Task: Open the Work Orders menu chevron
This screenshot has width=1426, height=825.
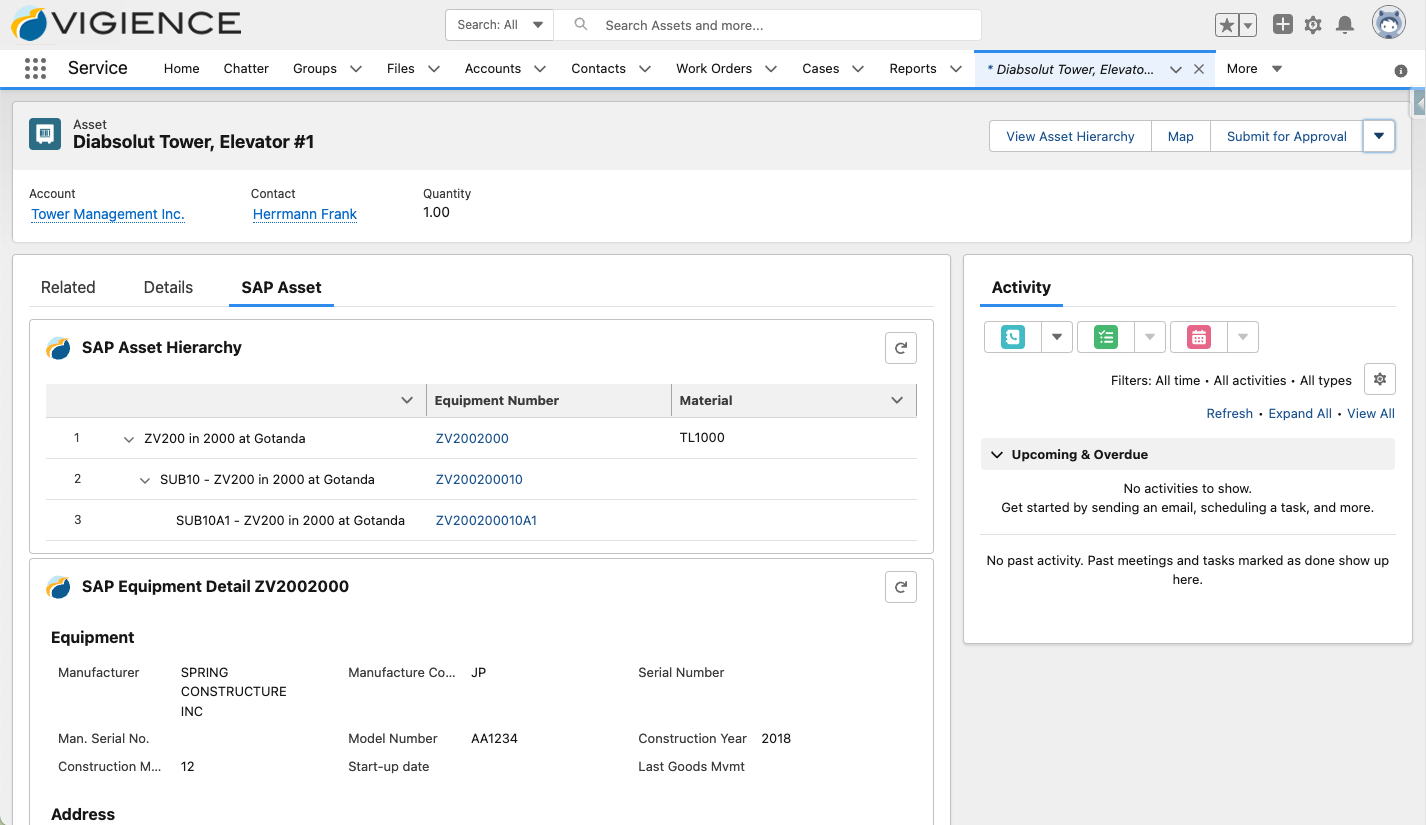Action: point(771,69)
